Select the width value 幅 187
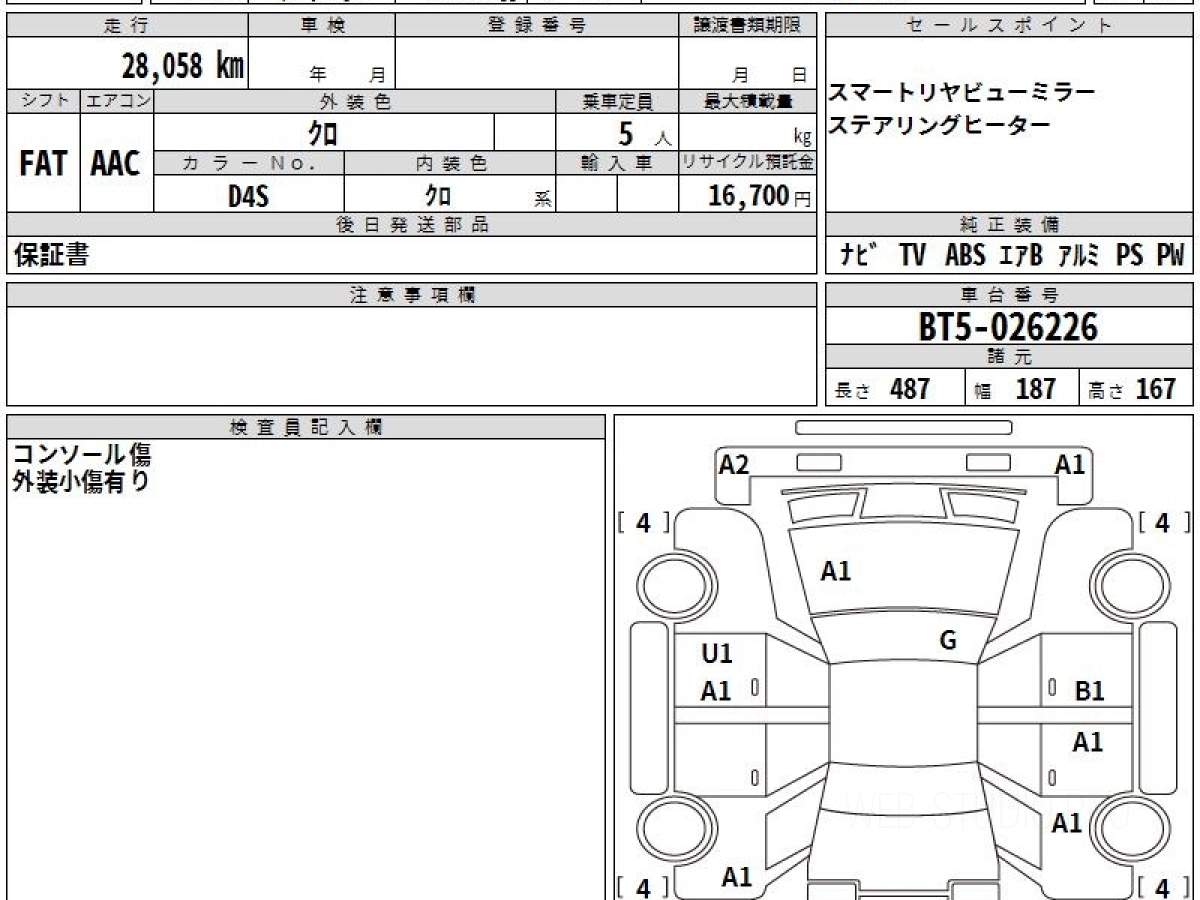The image size is (1200, 900). click(x=1015, y=389)
